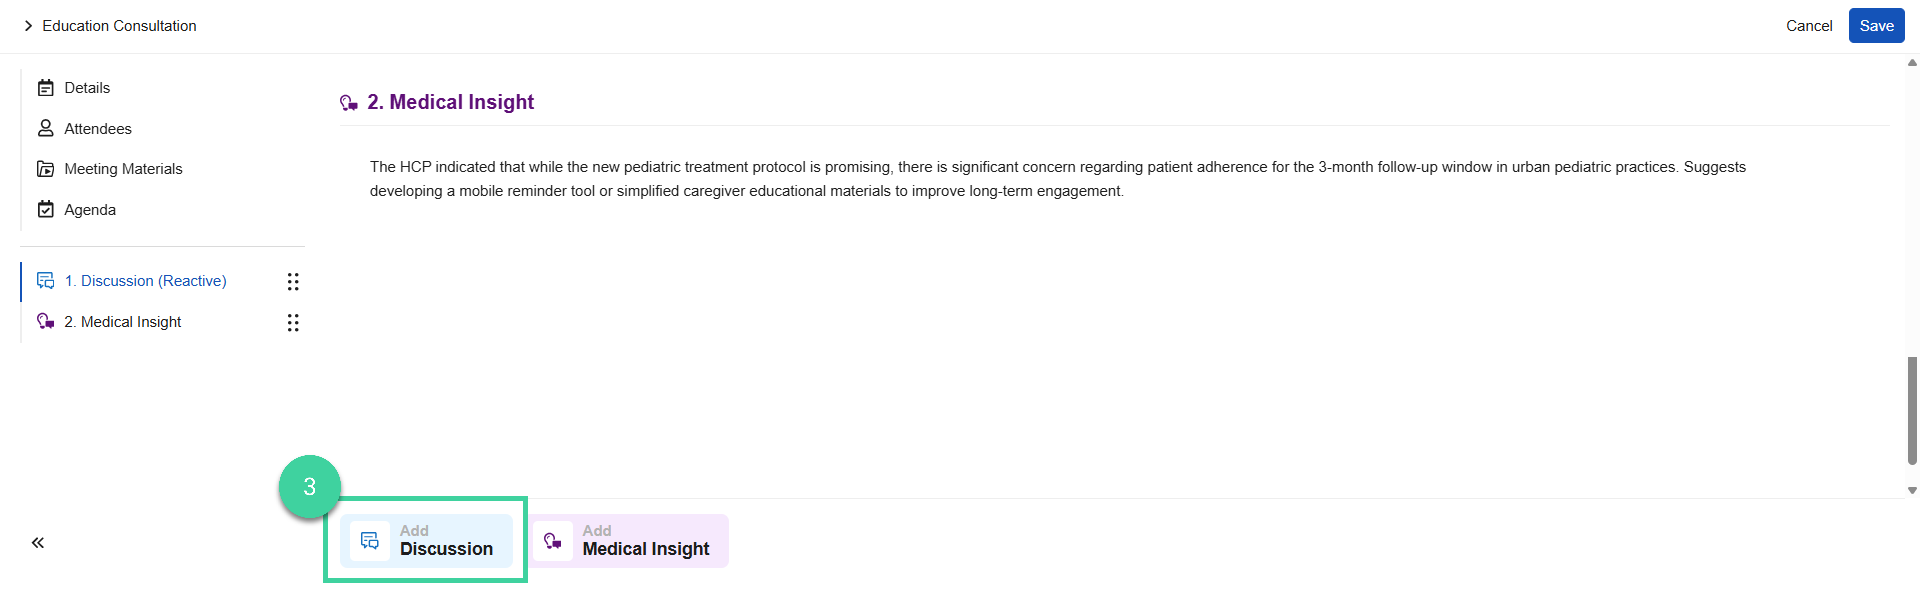Open Details via the calendar icon
The height and width of the screenshot is (596, 1920).
[x=46, y=87]
